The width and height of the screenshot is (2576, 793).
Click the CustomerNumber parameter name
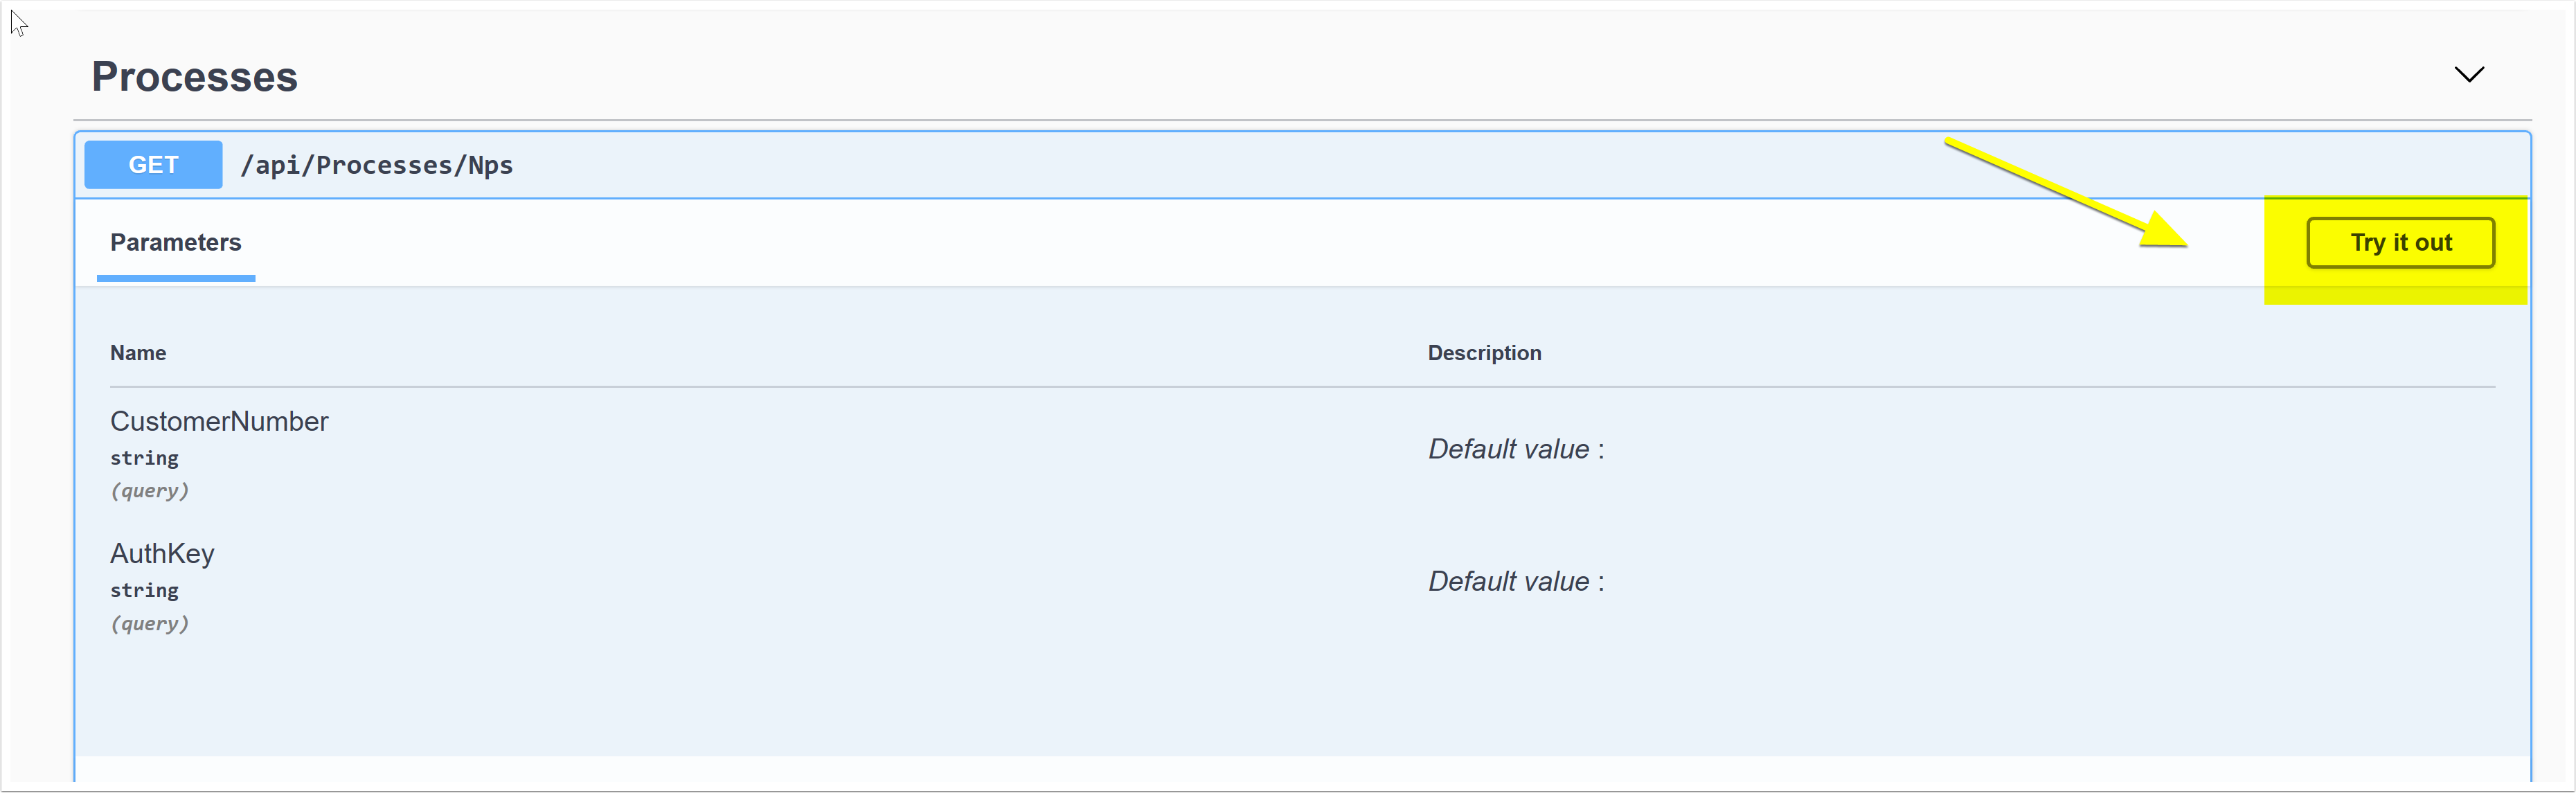tap(219, 421)
